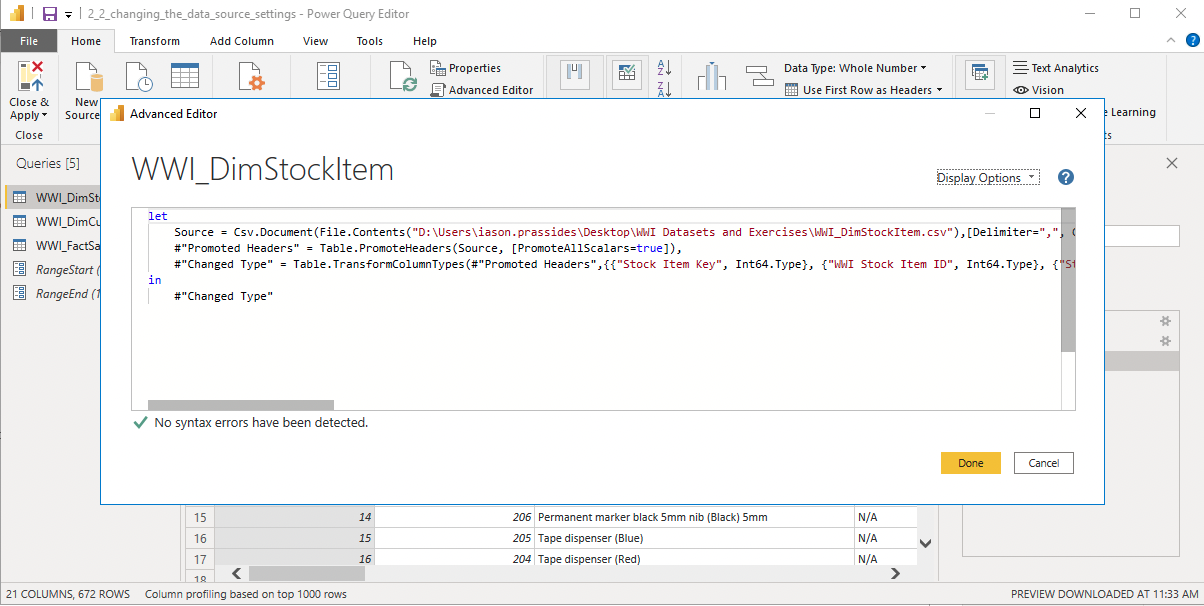Click 'Permanent marker black 5mm nib' cell

pyautogui.click(x=695, y=517)
